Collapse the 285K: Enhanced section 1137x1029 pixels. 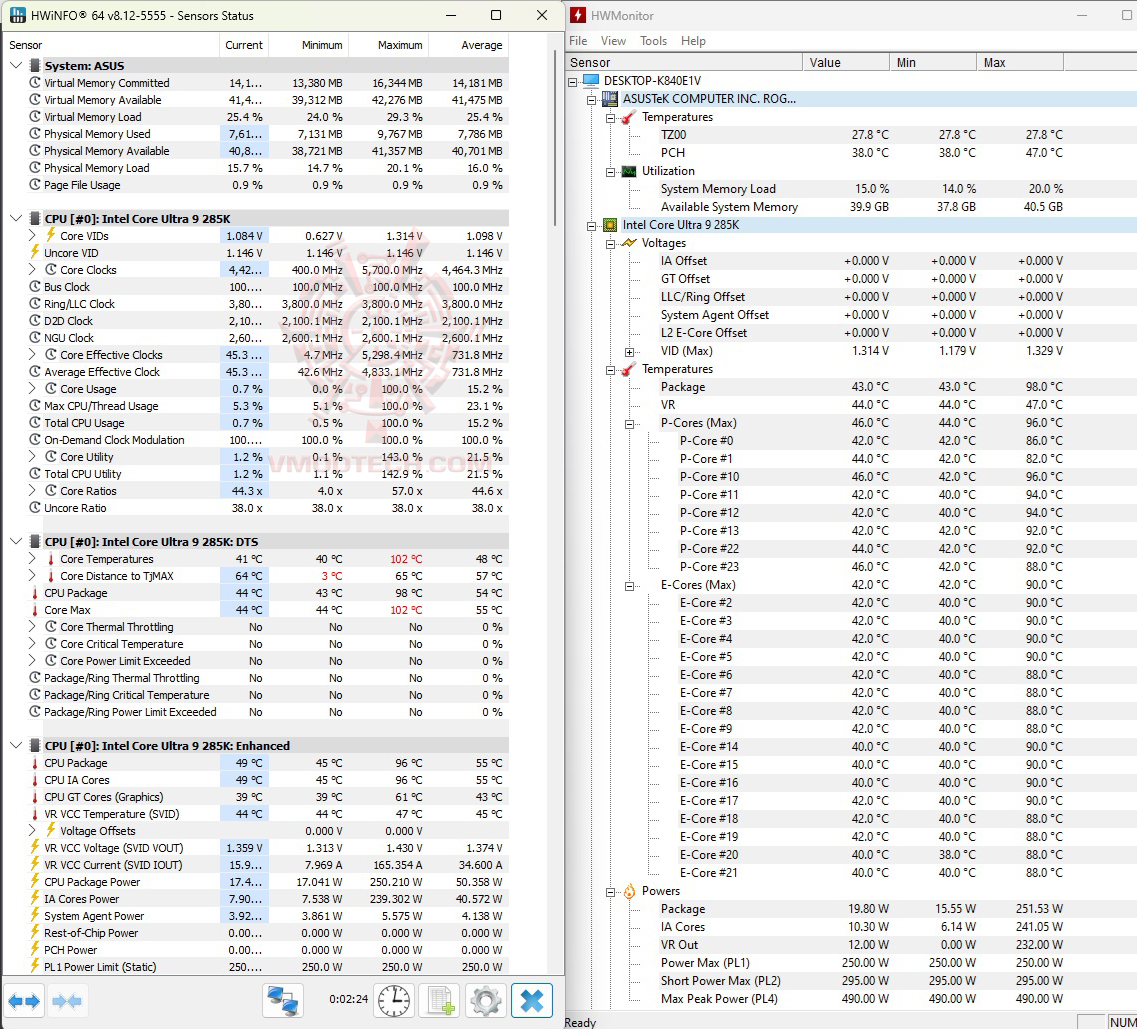(16, 745)
